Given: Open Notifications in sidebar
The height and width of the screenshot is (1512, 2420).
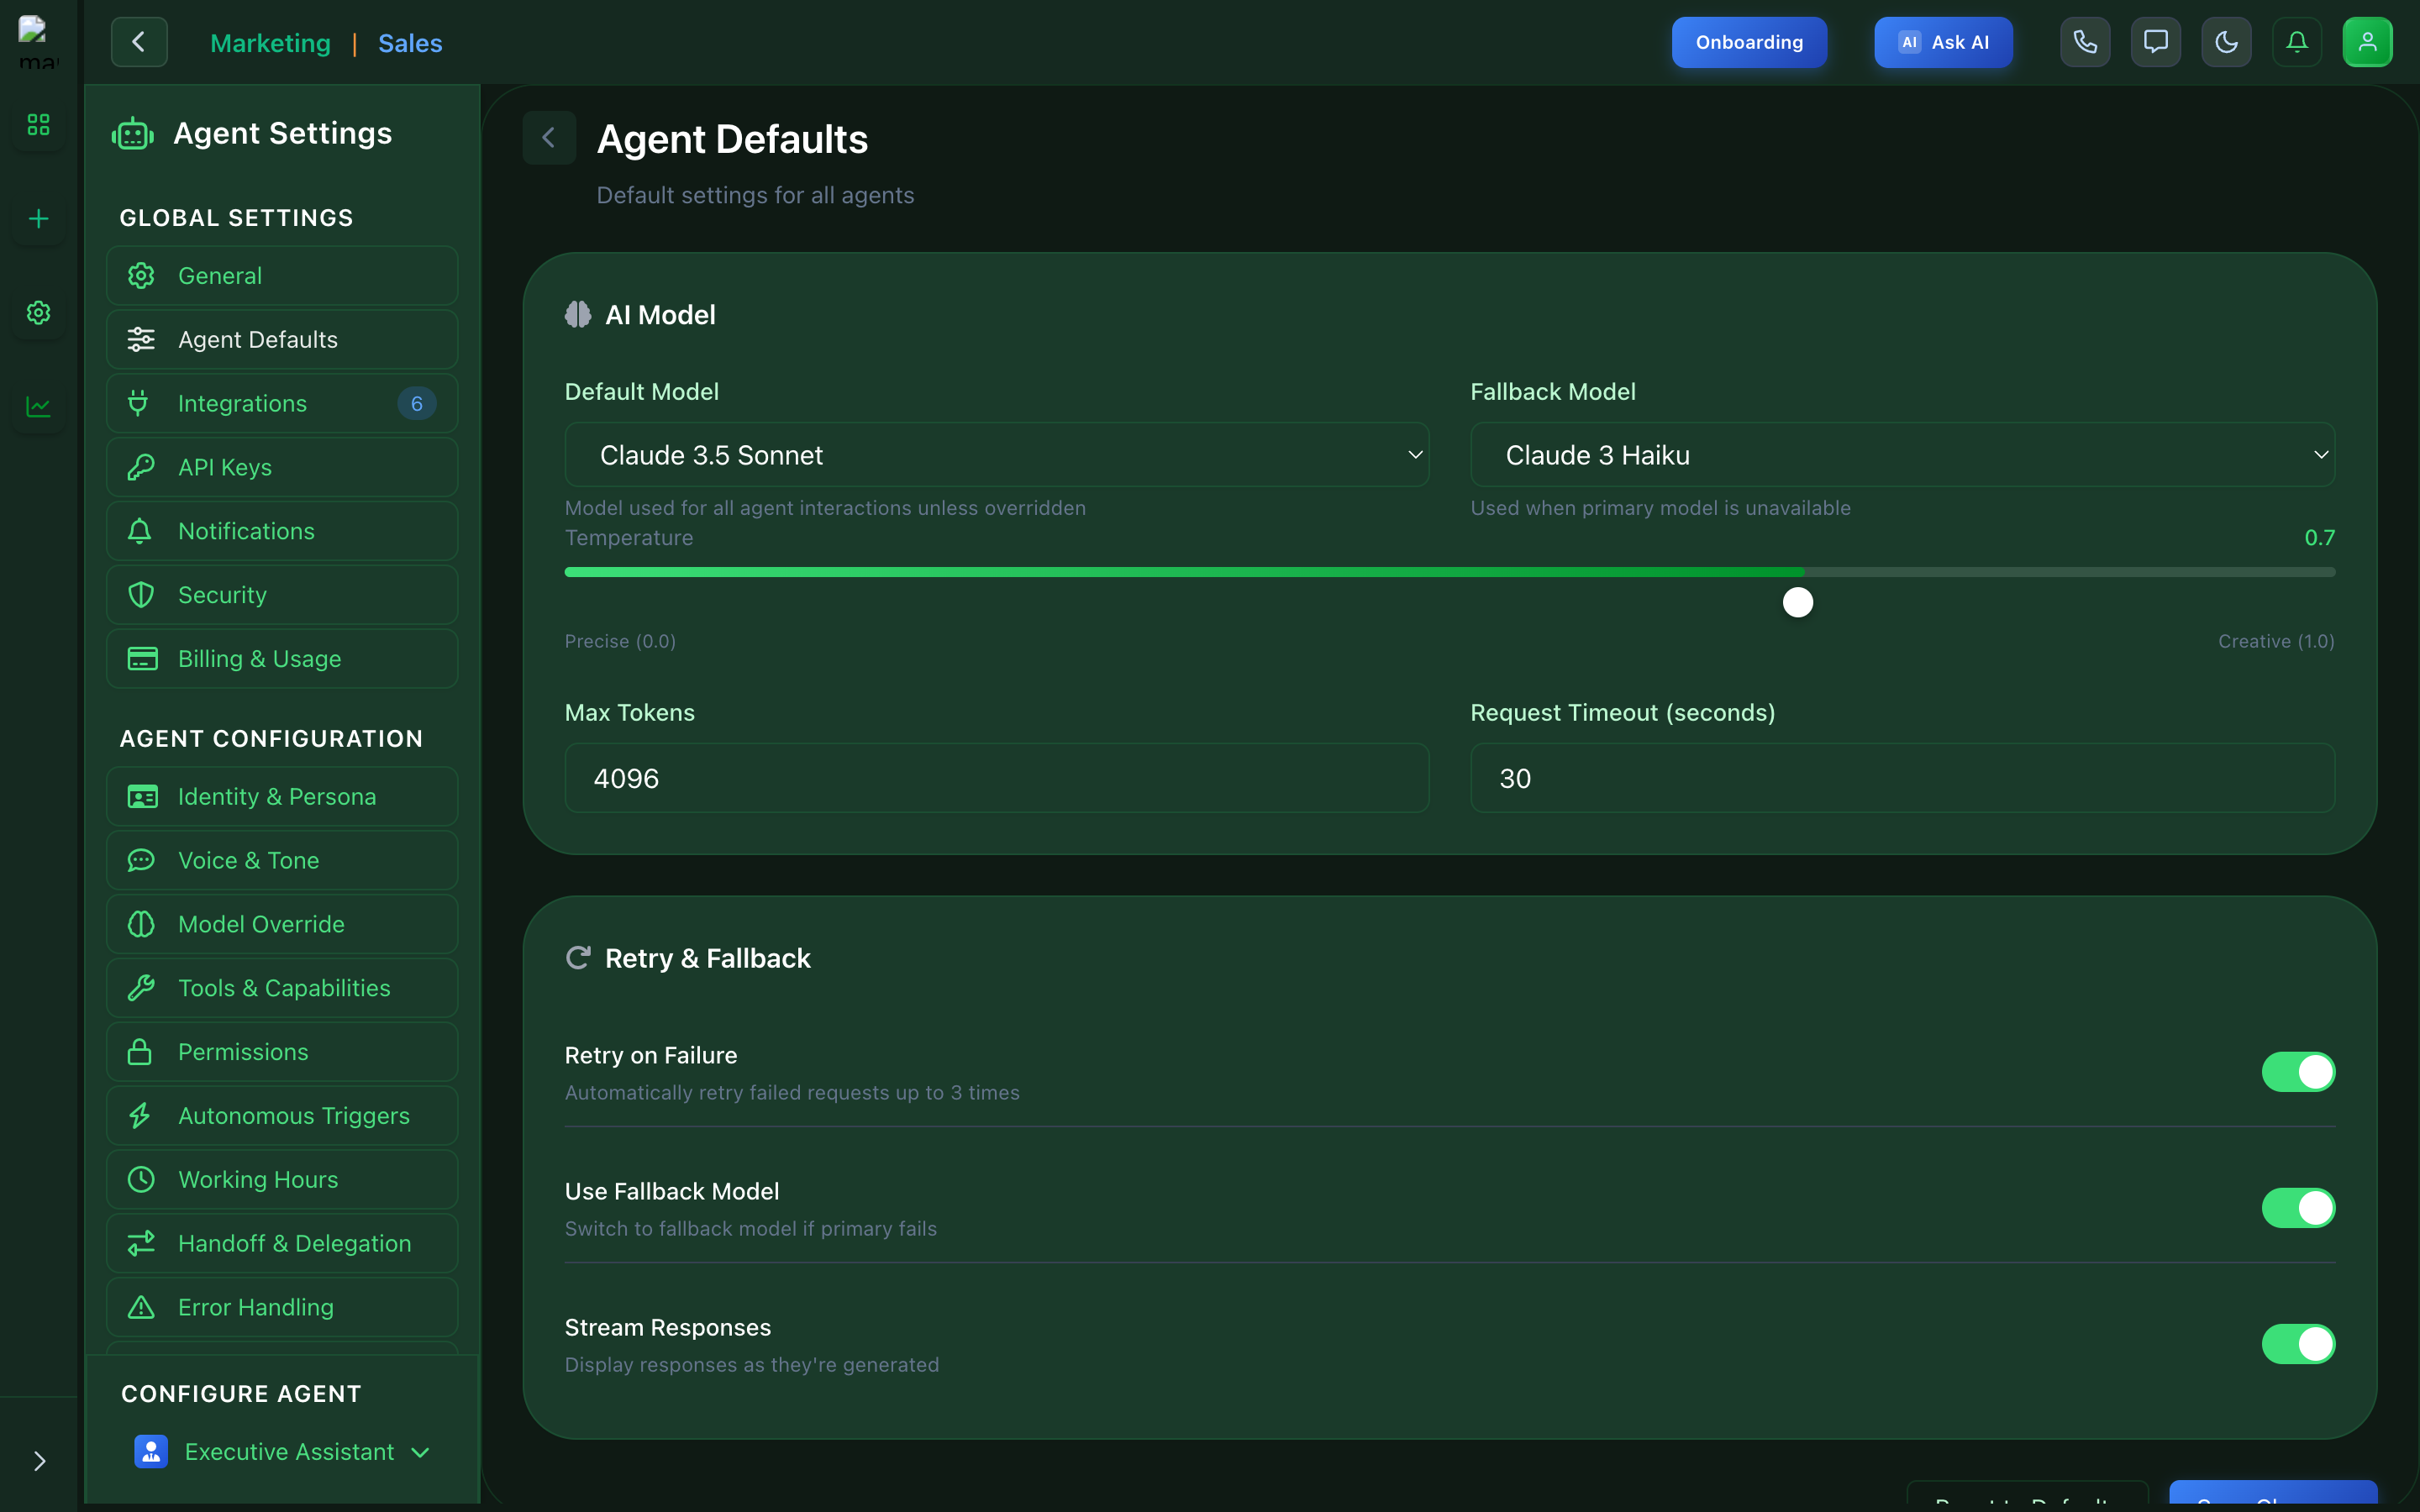Looking at the screenshot, I should [282, 531].
